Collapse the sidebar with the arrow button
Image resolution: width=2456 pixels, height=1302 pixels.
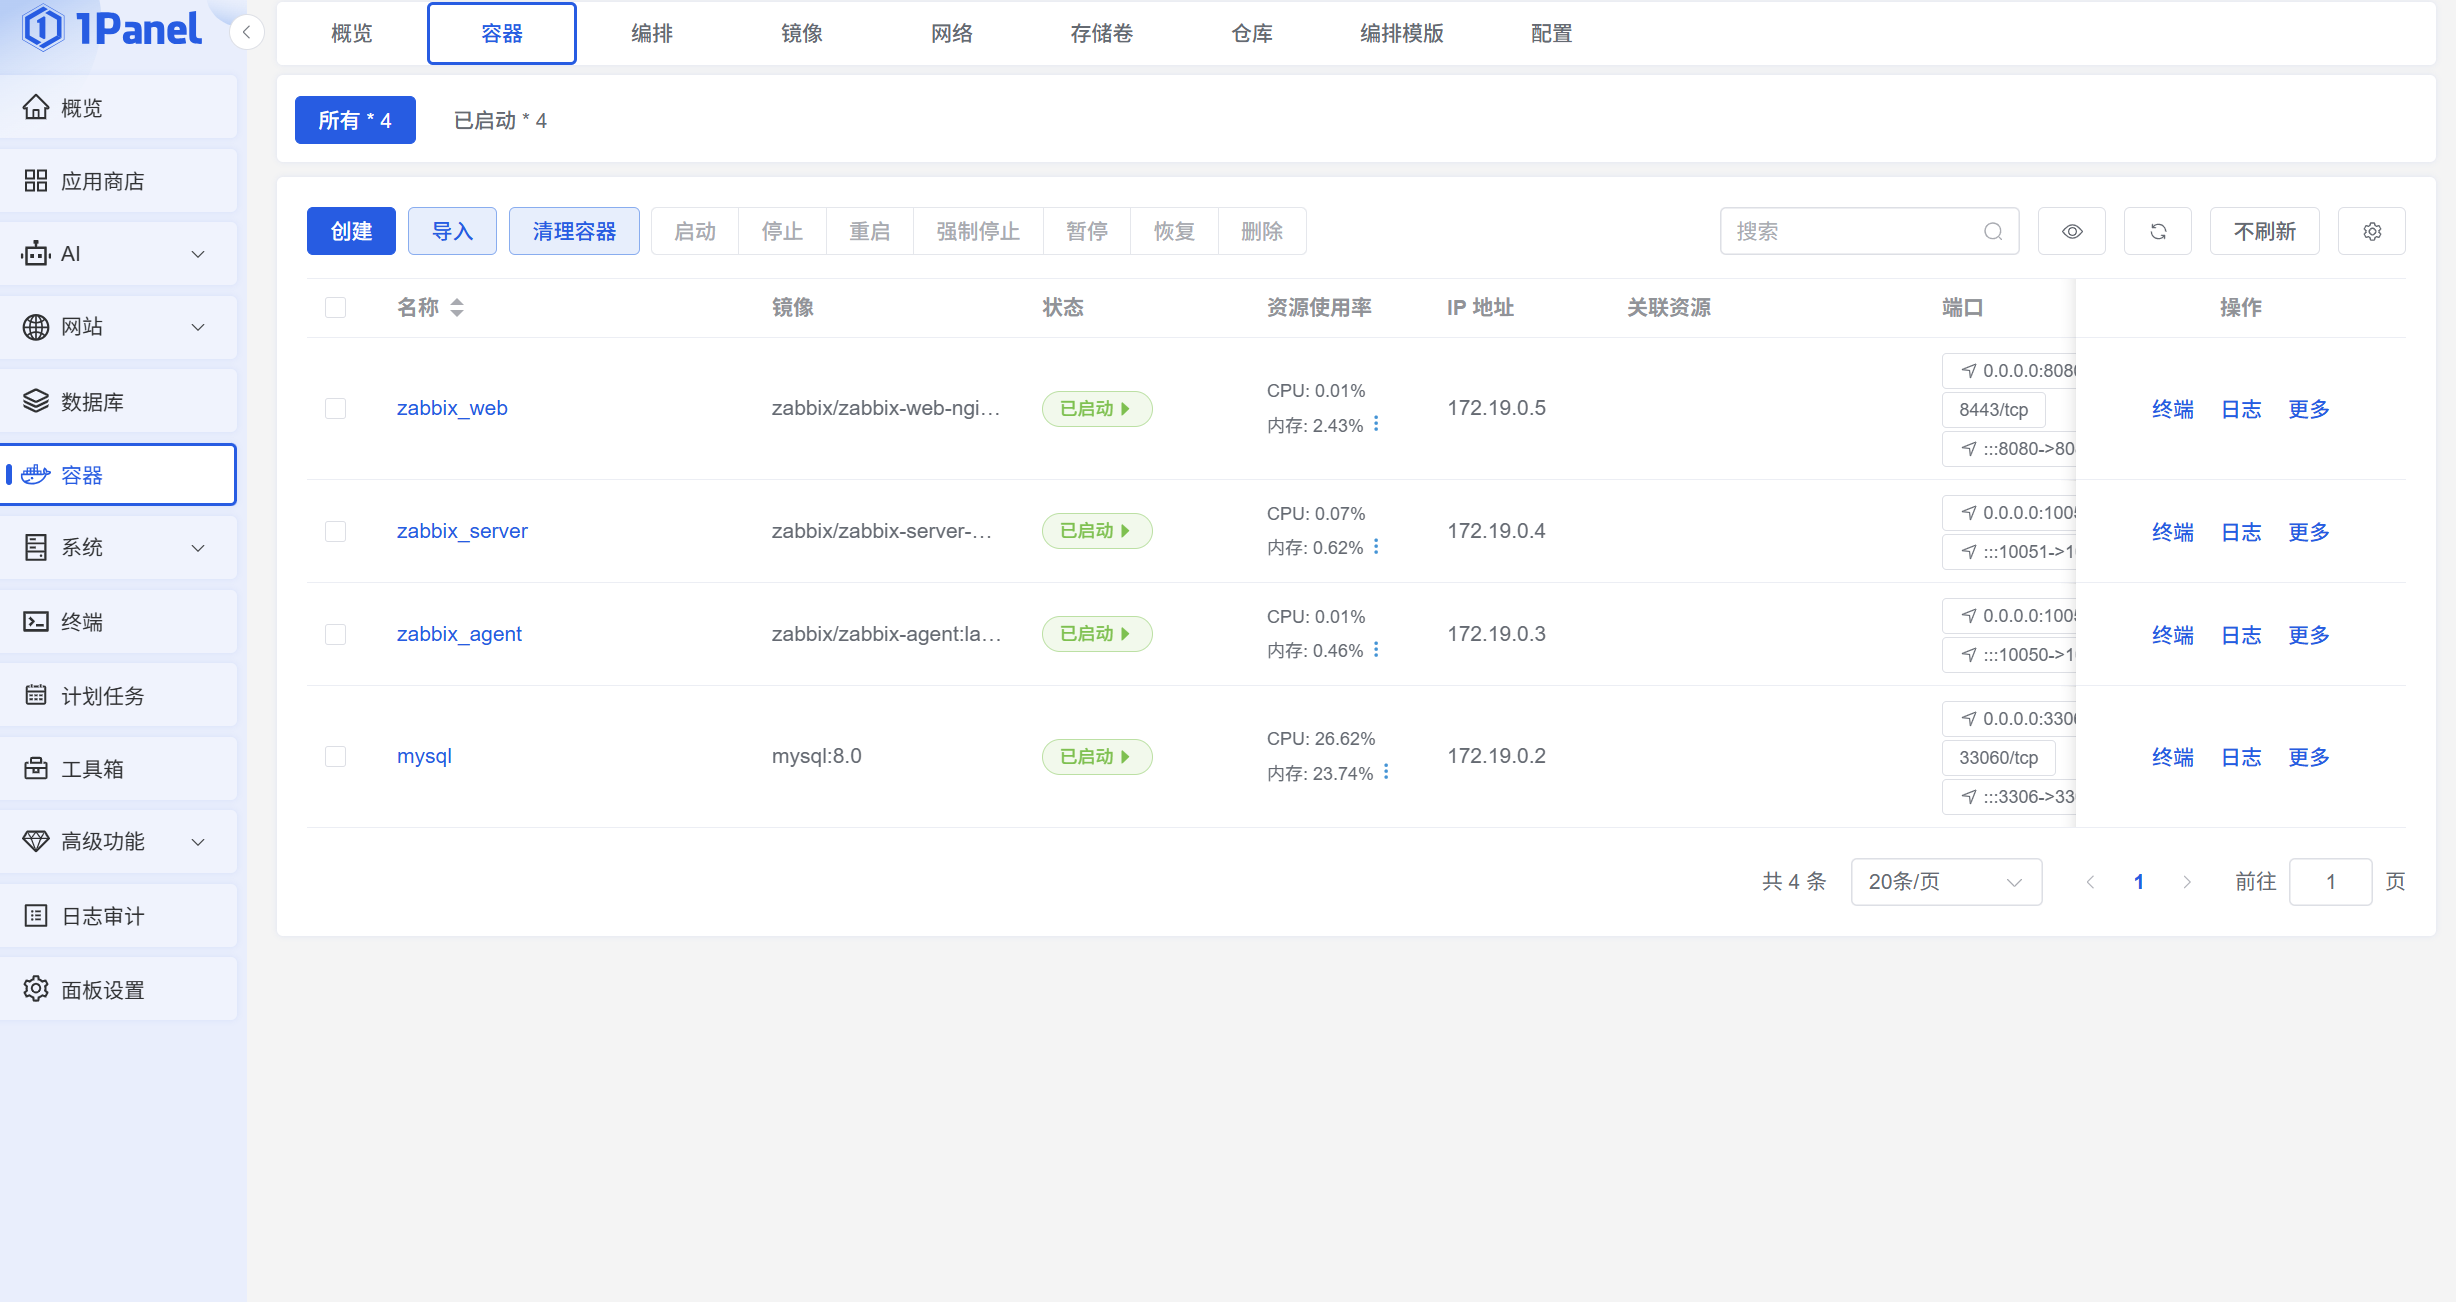[x=246, y=32]
